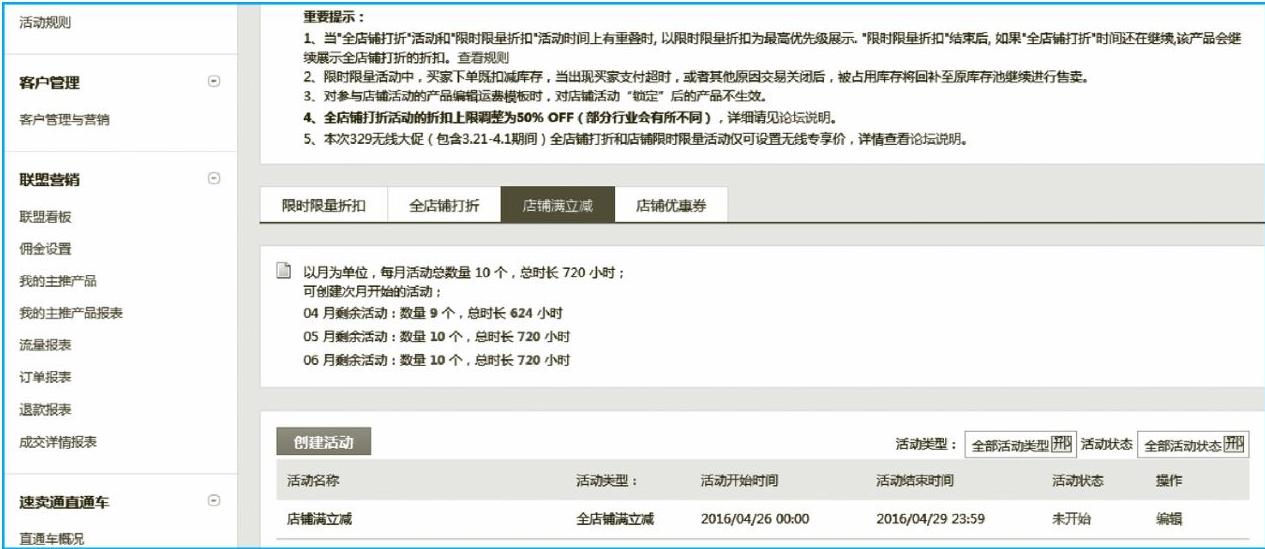This screenshot has height=549, width=1265.
Task: Click the 05 月剩余活动 line
Action: (437, 337)
